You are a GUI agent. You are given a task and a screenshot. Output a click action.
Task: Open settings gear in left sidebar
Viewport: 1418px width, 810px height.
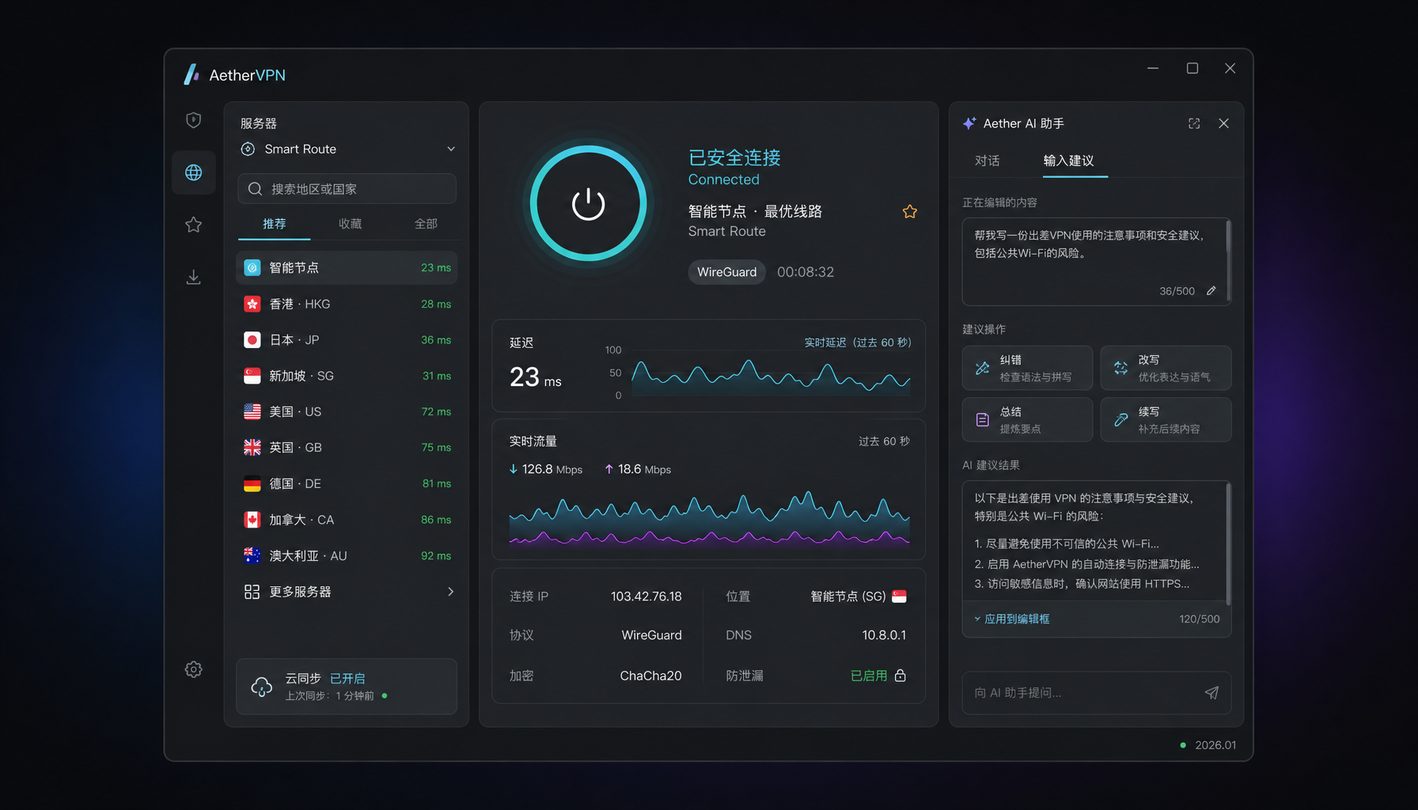[x=194, y=670]
